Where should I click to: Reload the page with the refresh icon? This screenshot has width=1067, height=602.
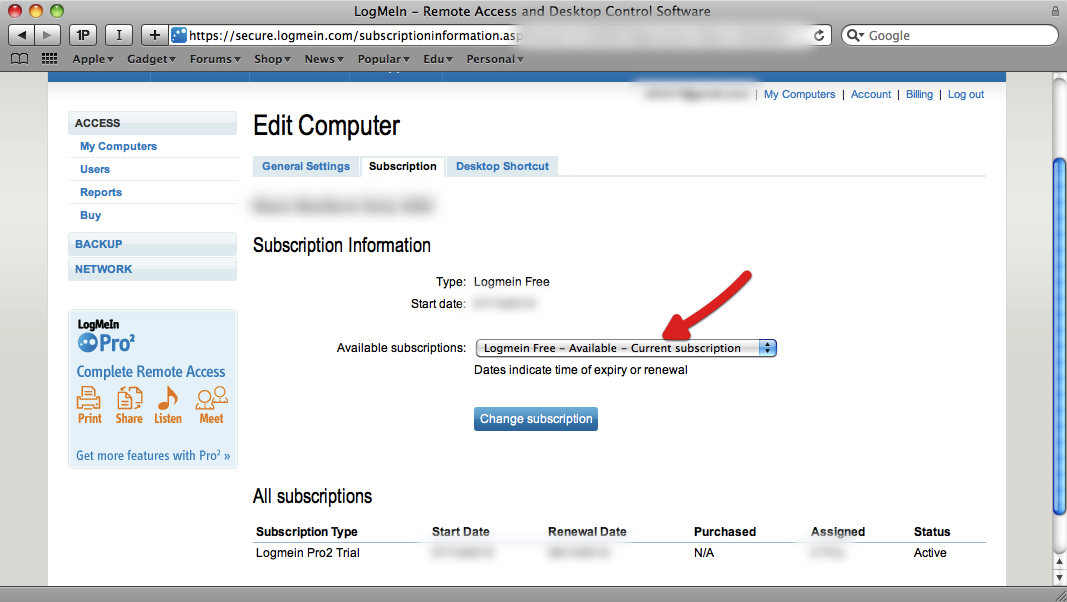819,34
